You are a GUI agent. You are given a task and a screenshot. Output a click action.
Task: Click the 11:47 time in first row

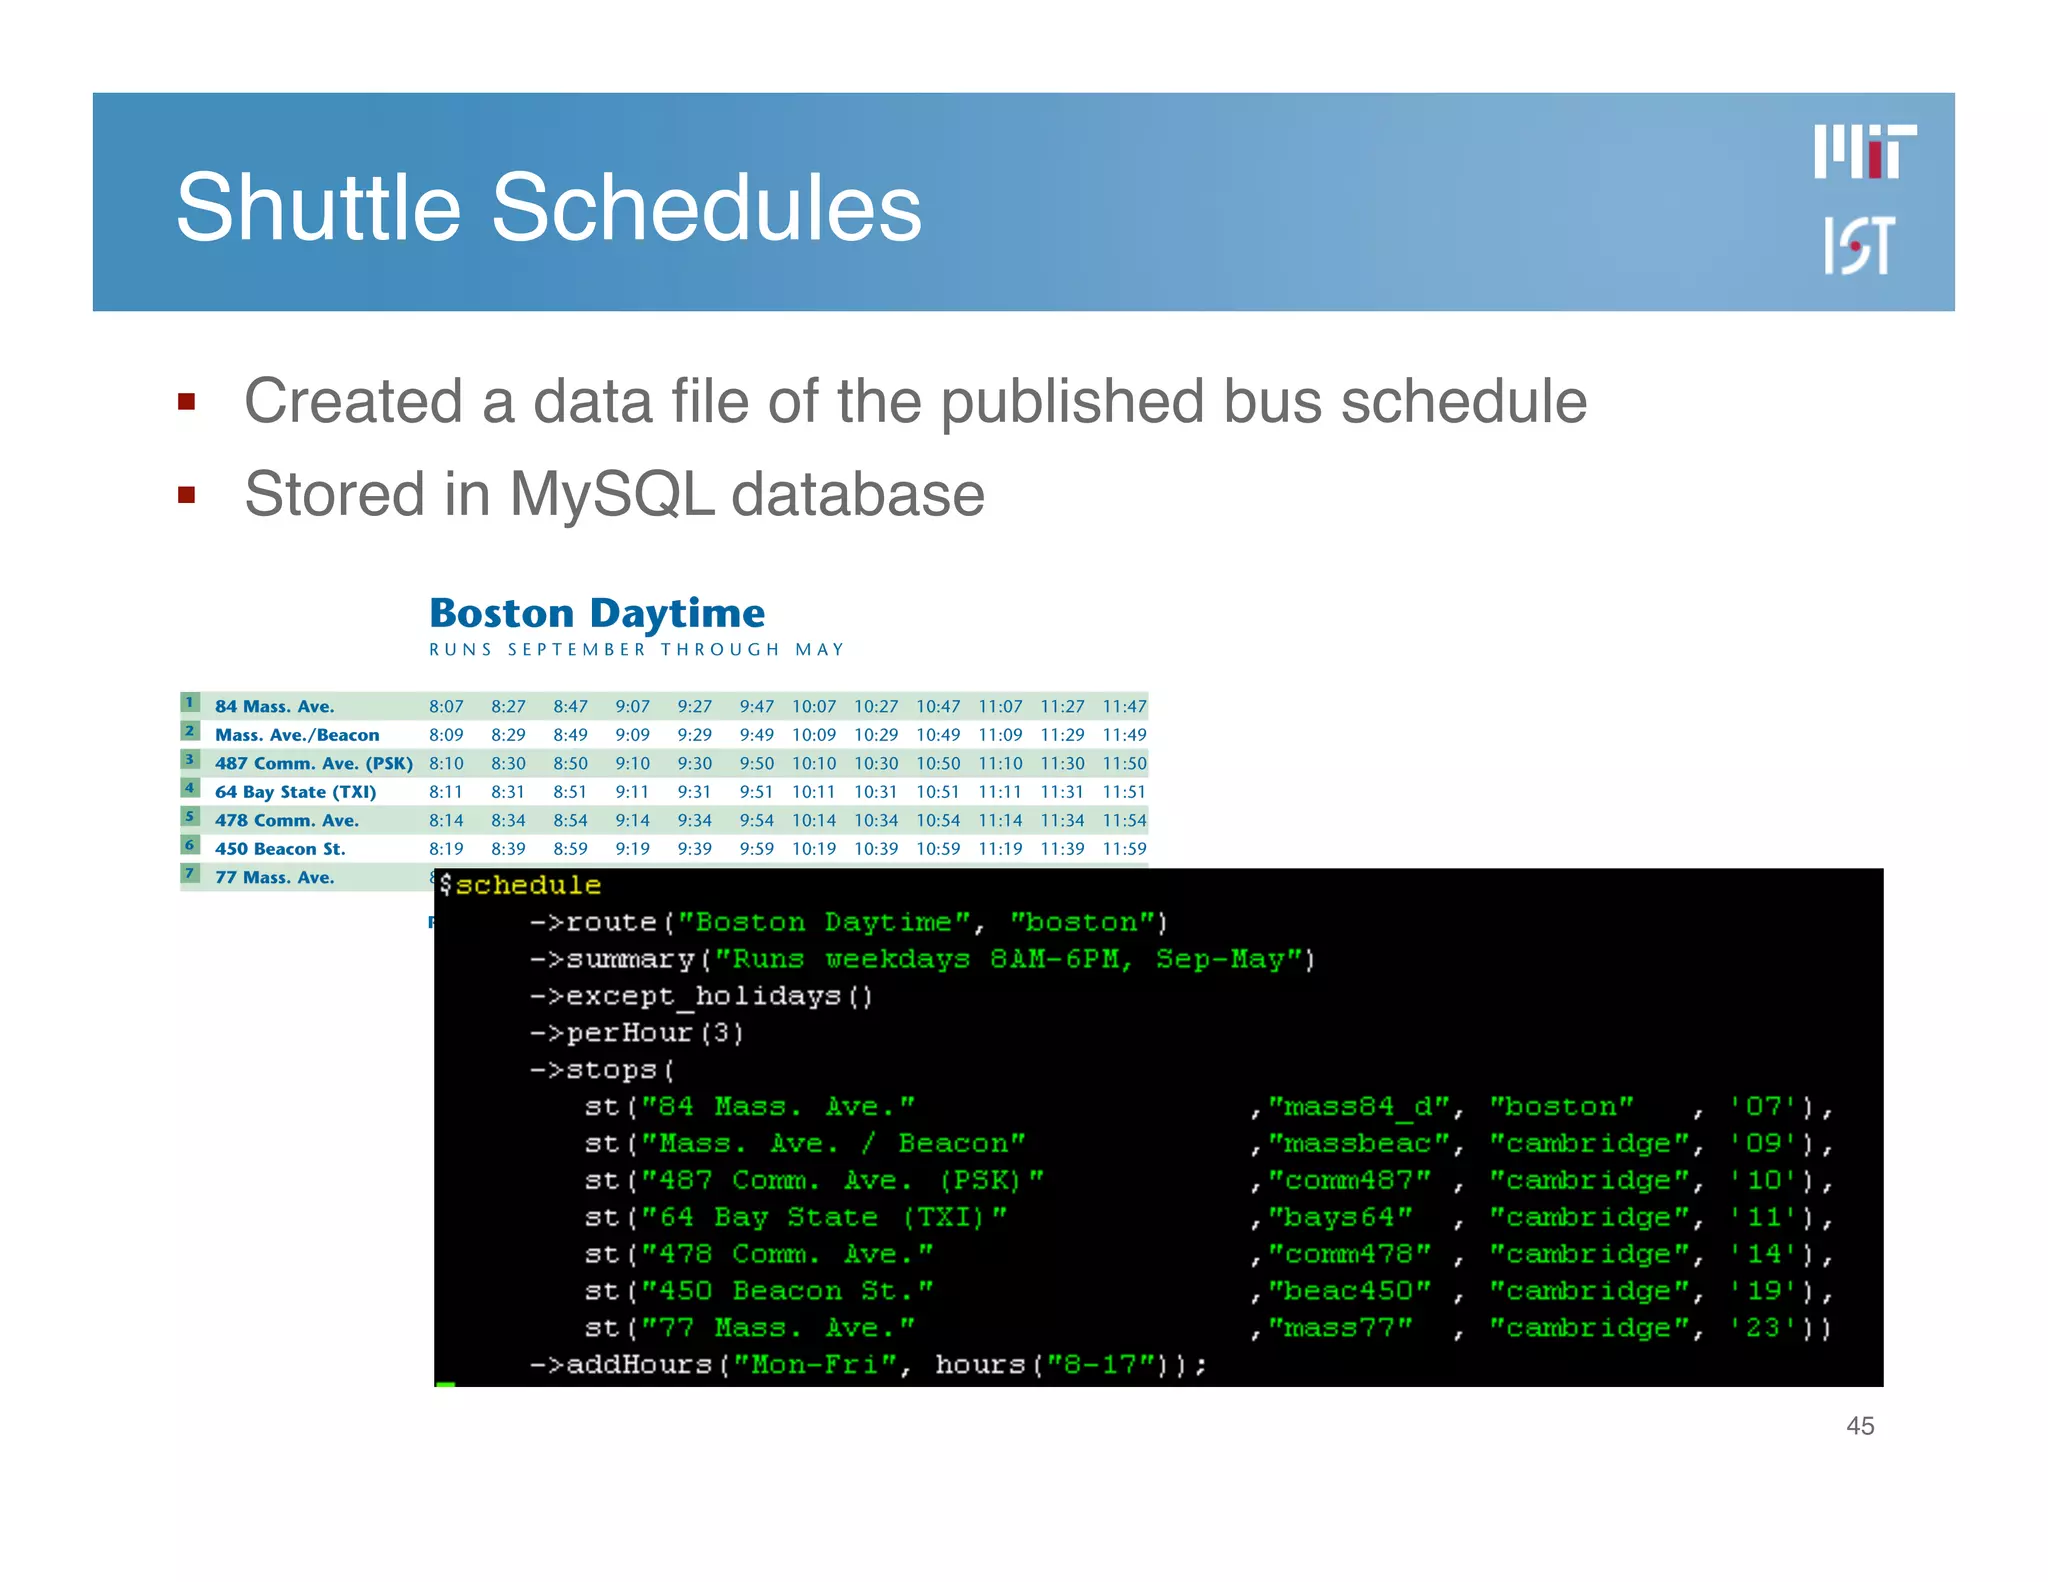pos(1125,707)
